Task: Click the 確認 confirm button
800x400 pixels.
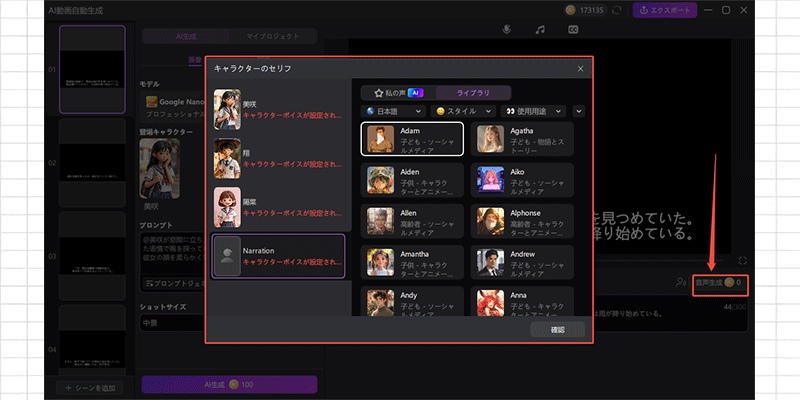Action: (x=557, y=330)
